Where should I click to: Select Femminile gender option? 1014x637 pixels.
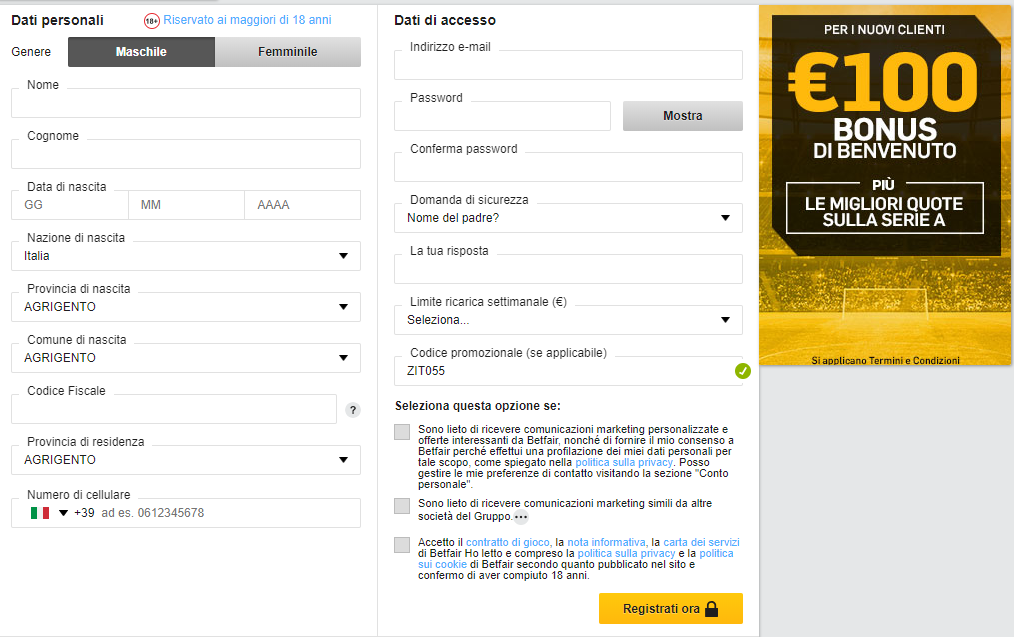pyautogui.click(x=288, y=52)
